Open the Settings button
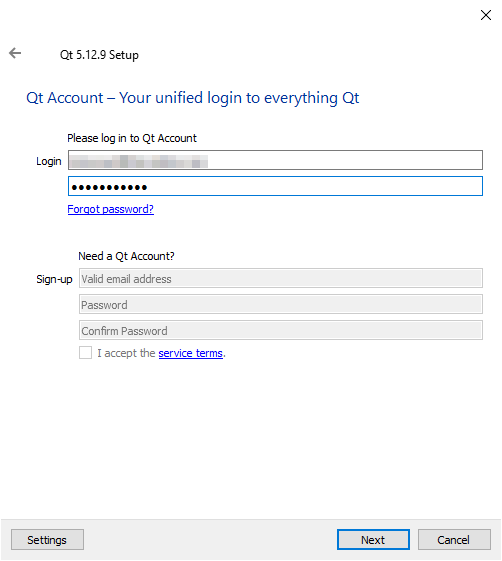This screenshot has height=561, width=502. [x=47, y=540]
